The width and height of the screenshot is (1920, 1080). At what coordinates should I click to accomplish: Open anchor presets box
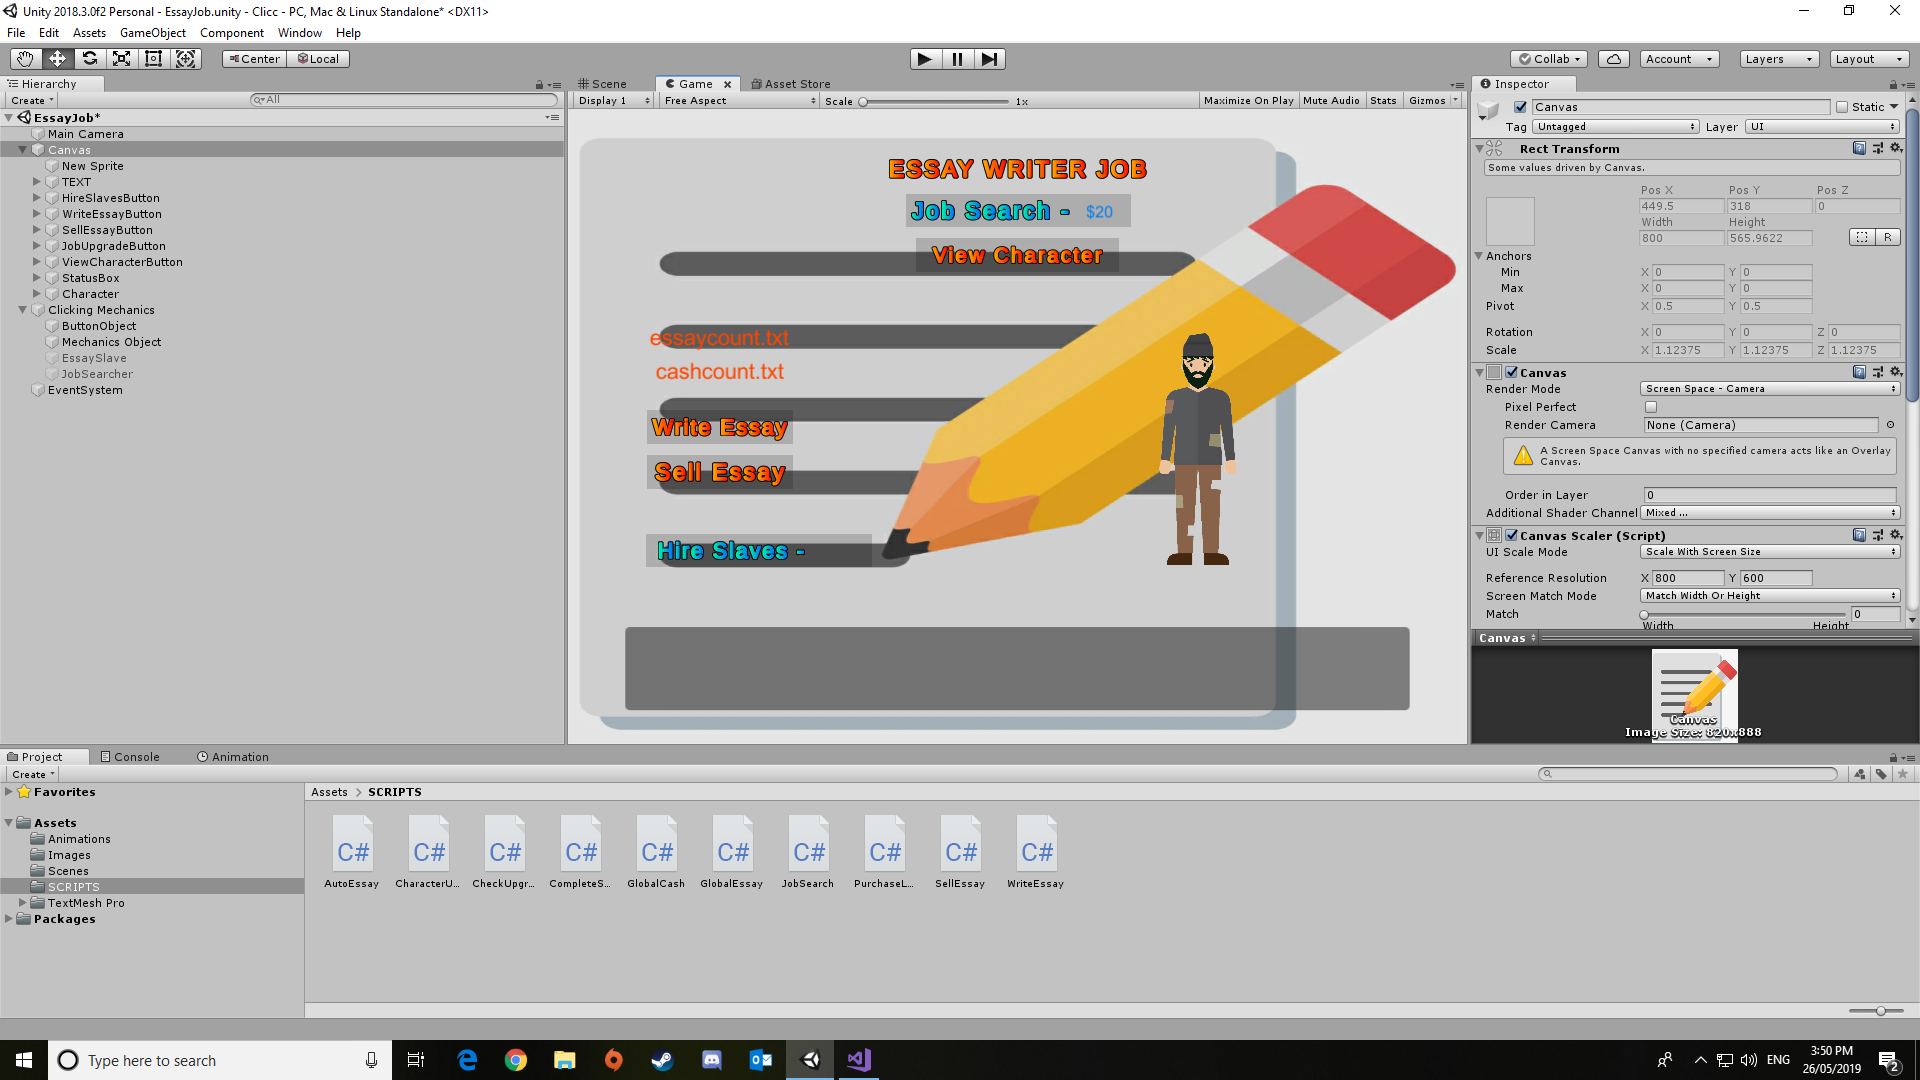coord(1510,221)
